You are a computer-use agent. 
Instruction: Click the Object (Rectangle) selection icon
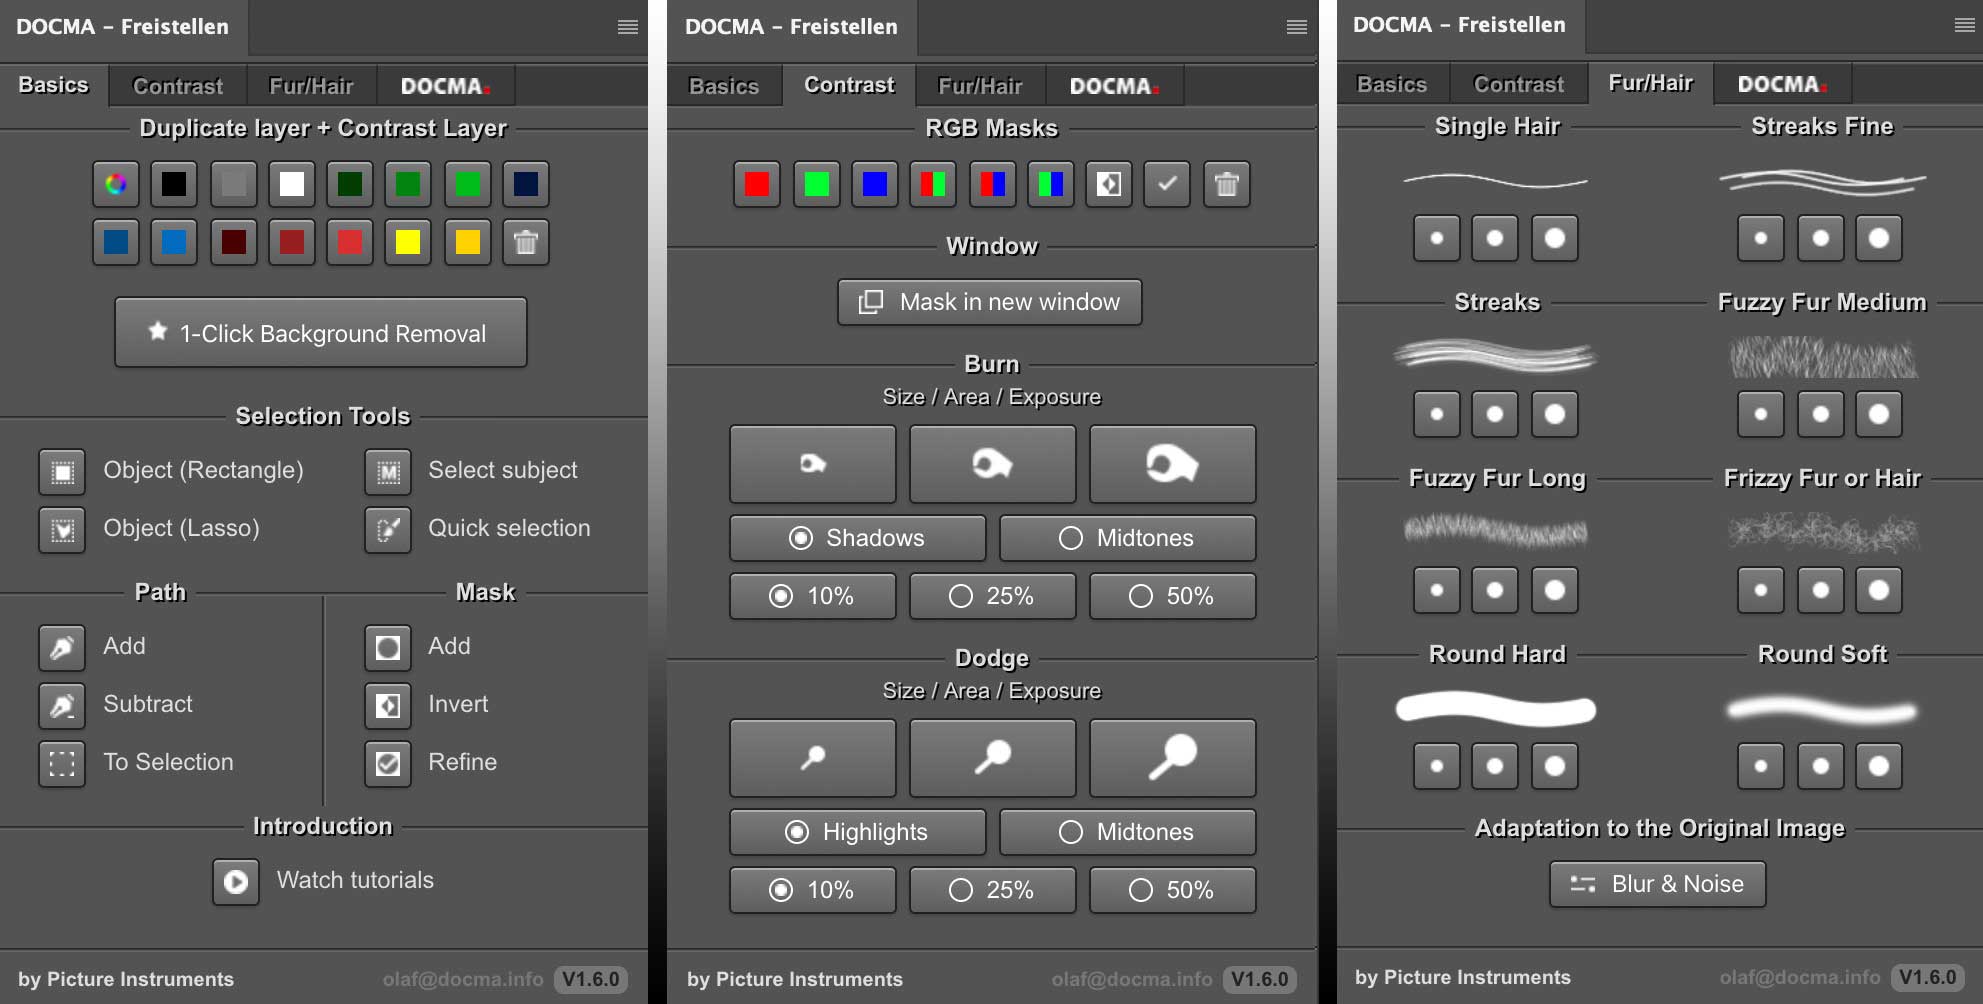(62, 471)
